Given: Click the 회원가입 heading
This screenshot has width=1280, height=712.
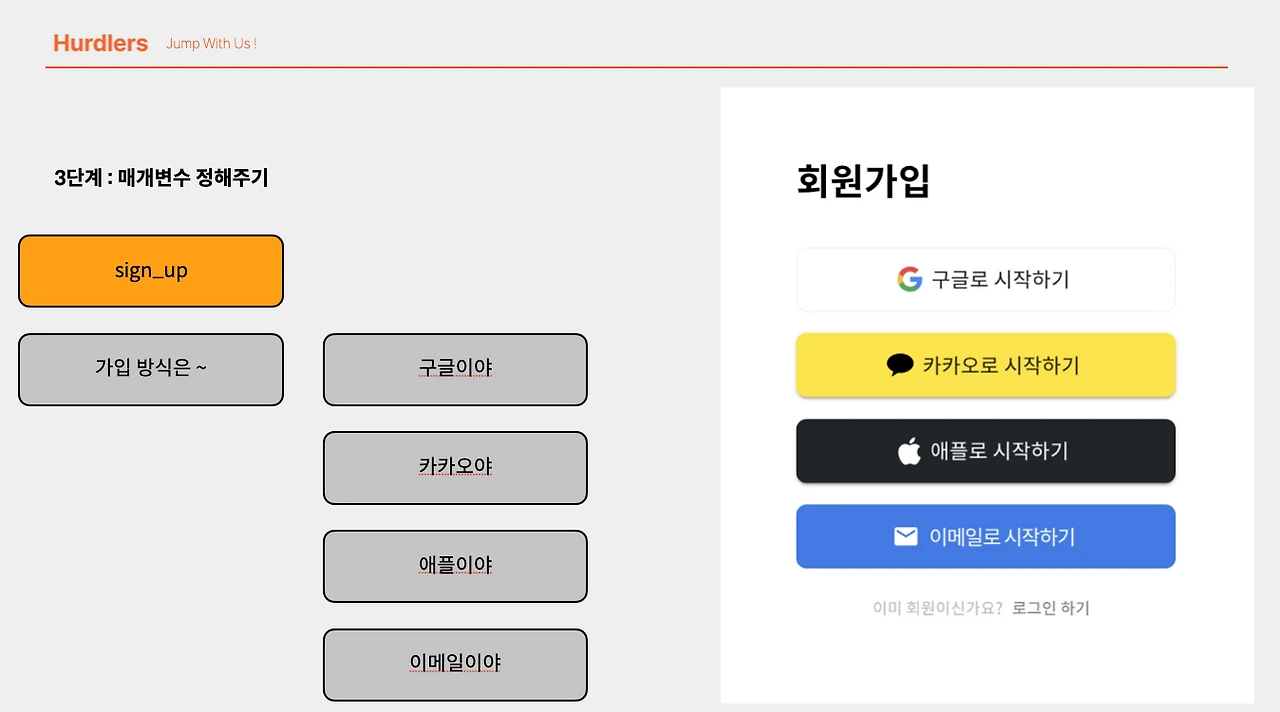Looking at the screenshot, I should [x=863, y=181].
